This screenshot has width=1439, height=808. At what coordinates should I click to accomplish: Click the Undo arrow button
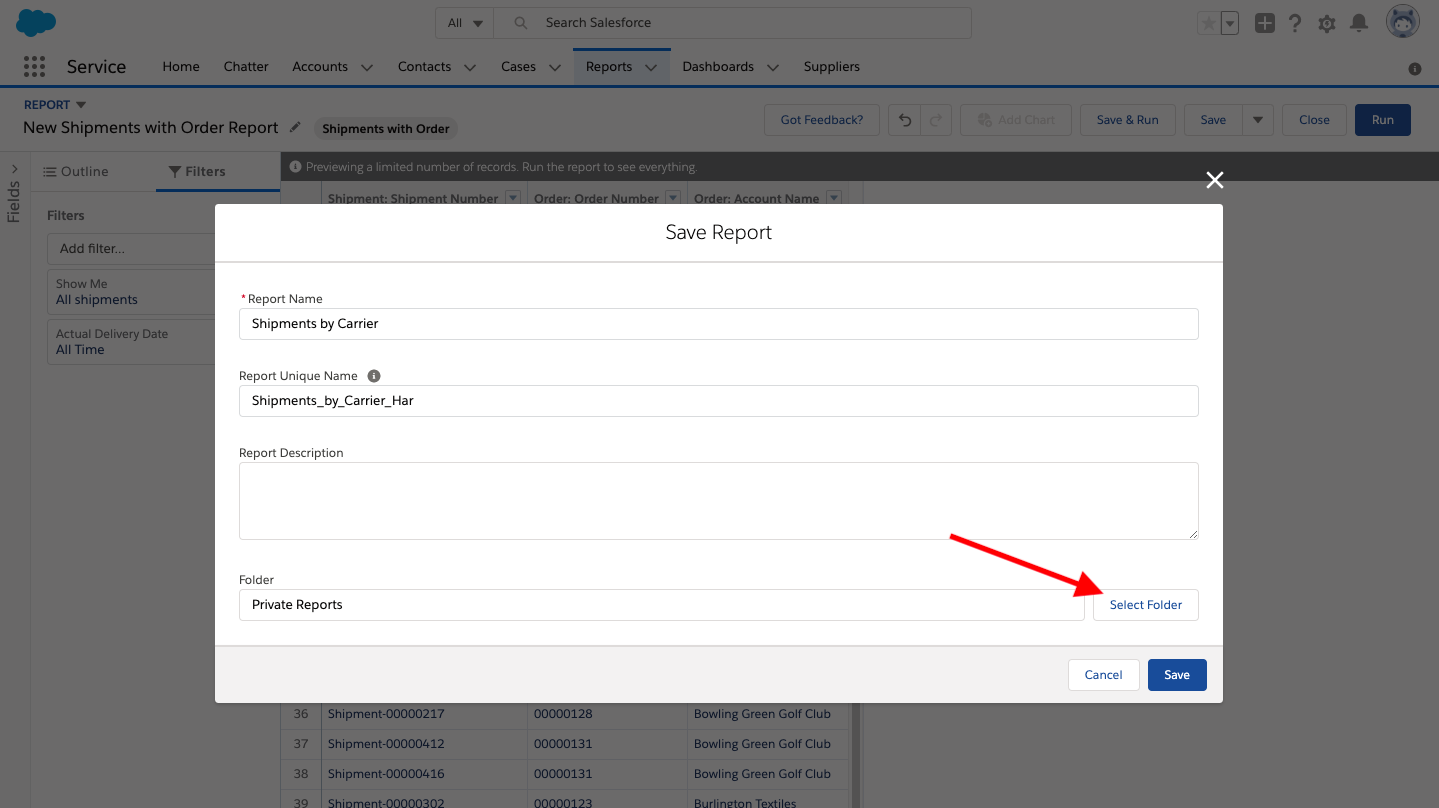click(905, 120)
